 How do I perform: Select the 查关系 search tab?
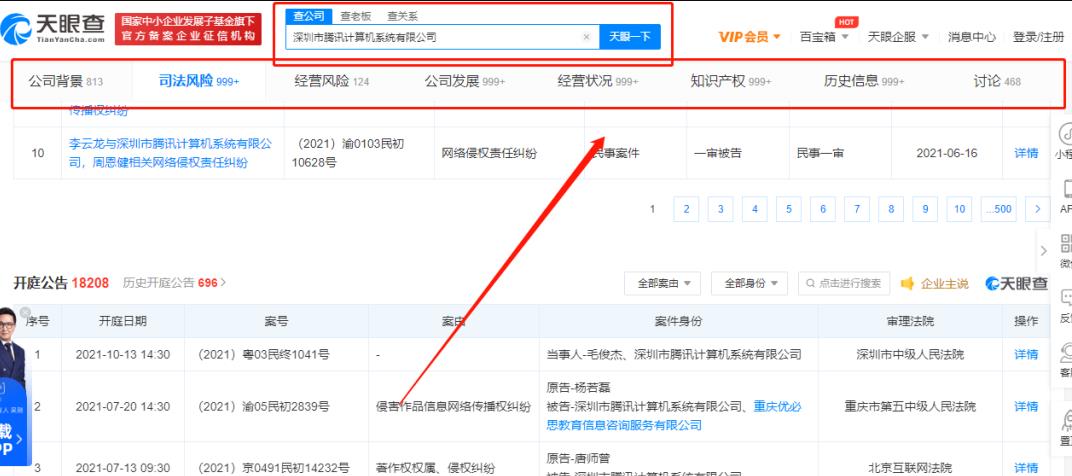402,16
